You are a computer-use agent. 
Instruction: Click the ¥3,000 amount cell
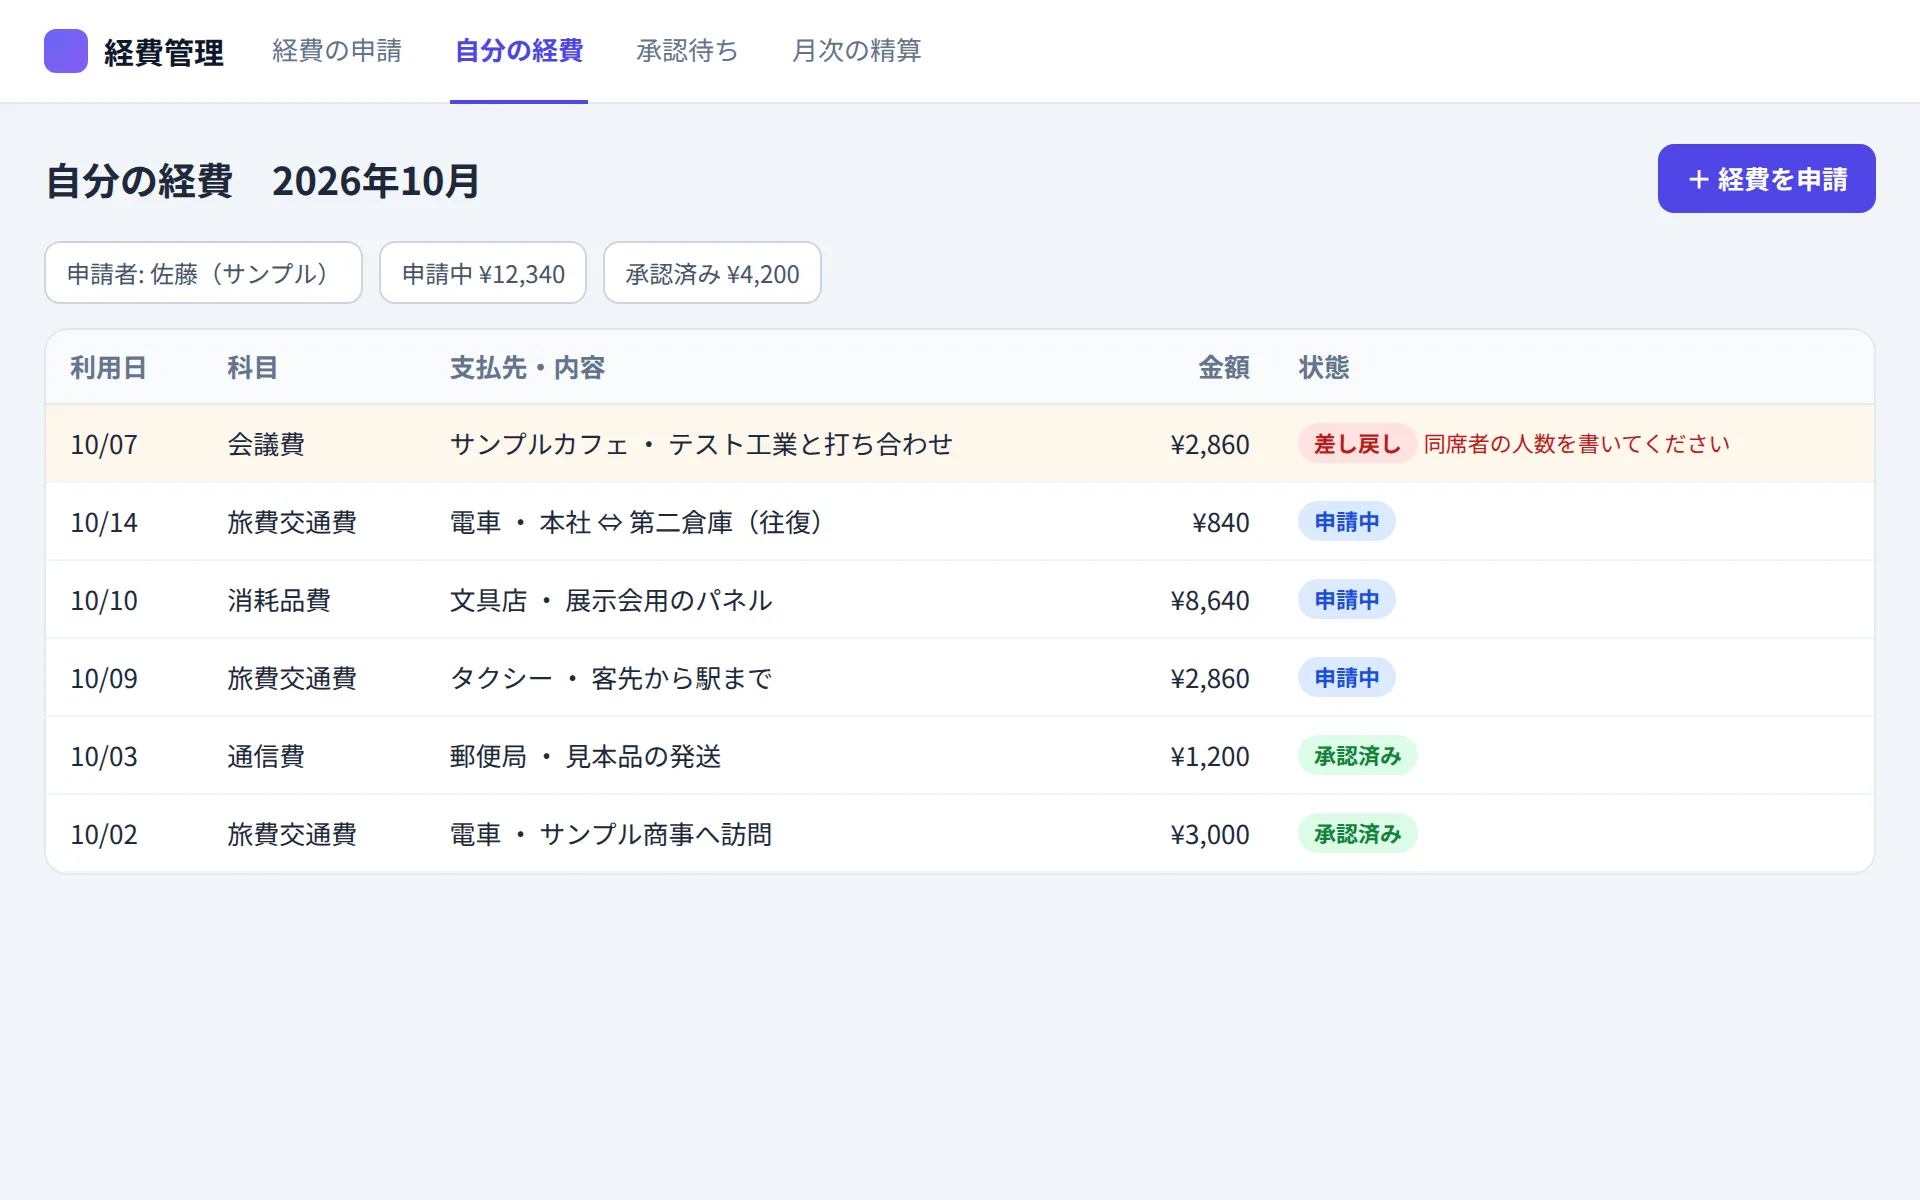click(1210, 834)
